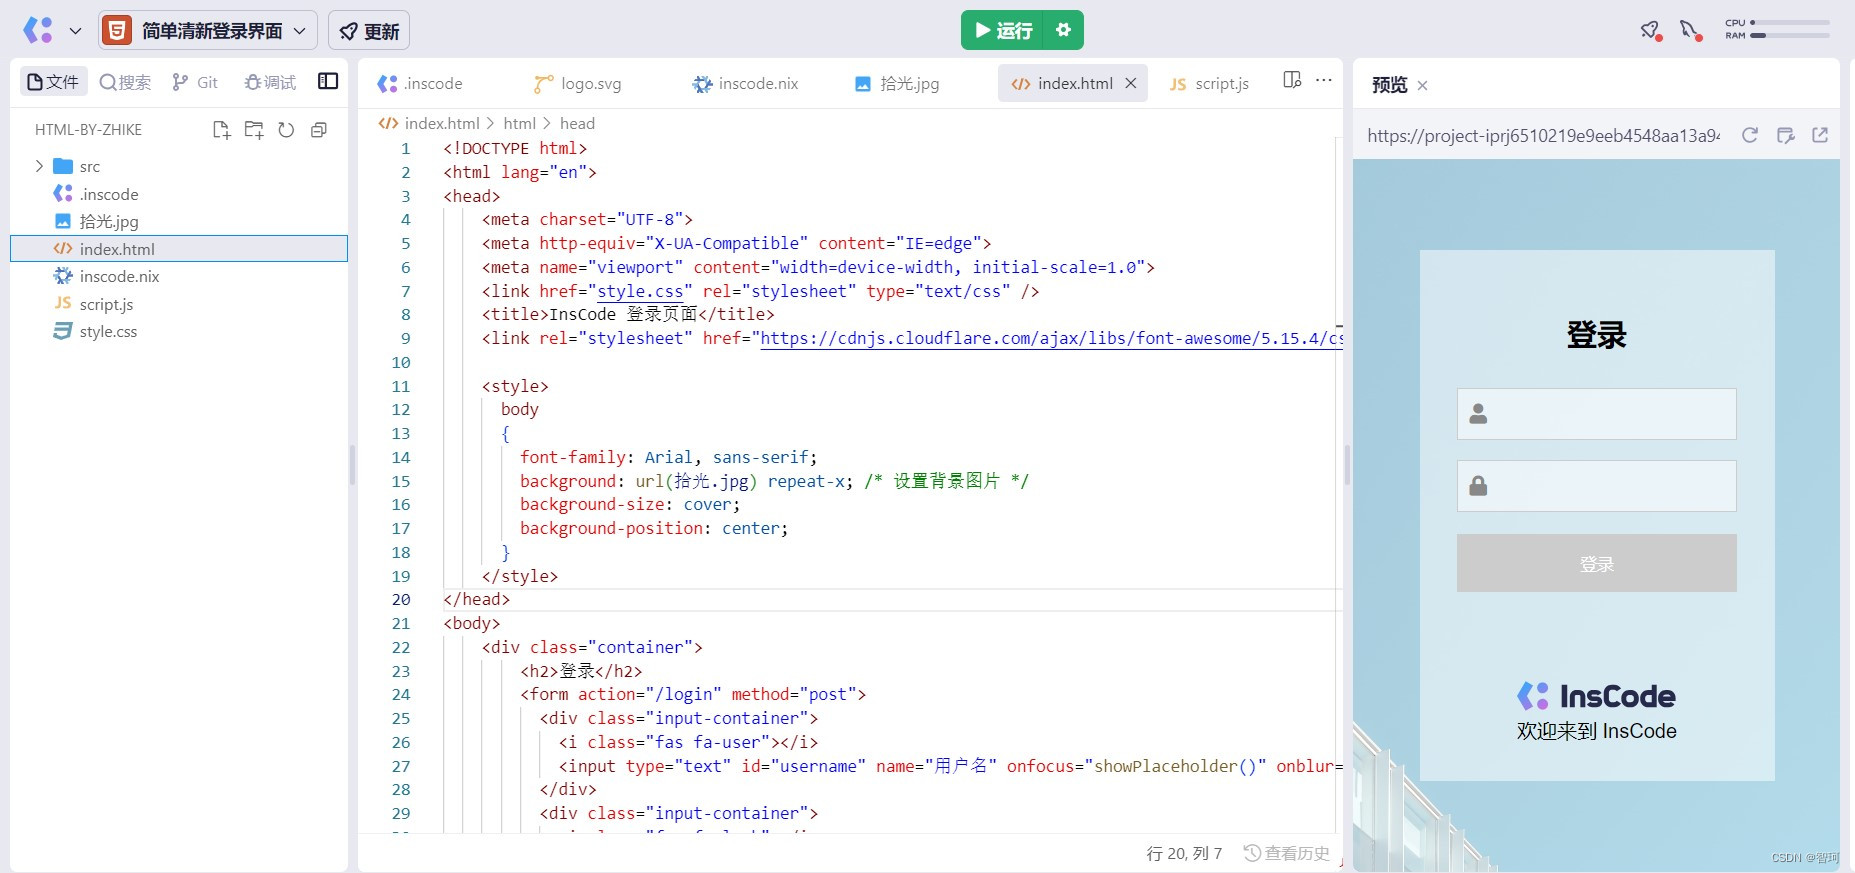
Task: Open the 调试 debug tab
Action: pos(270,82)
